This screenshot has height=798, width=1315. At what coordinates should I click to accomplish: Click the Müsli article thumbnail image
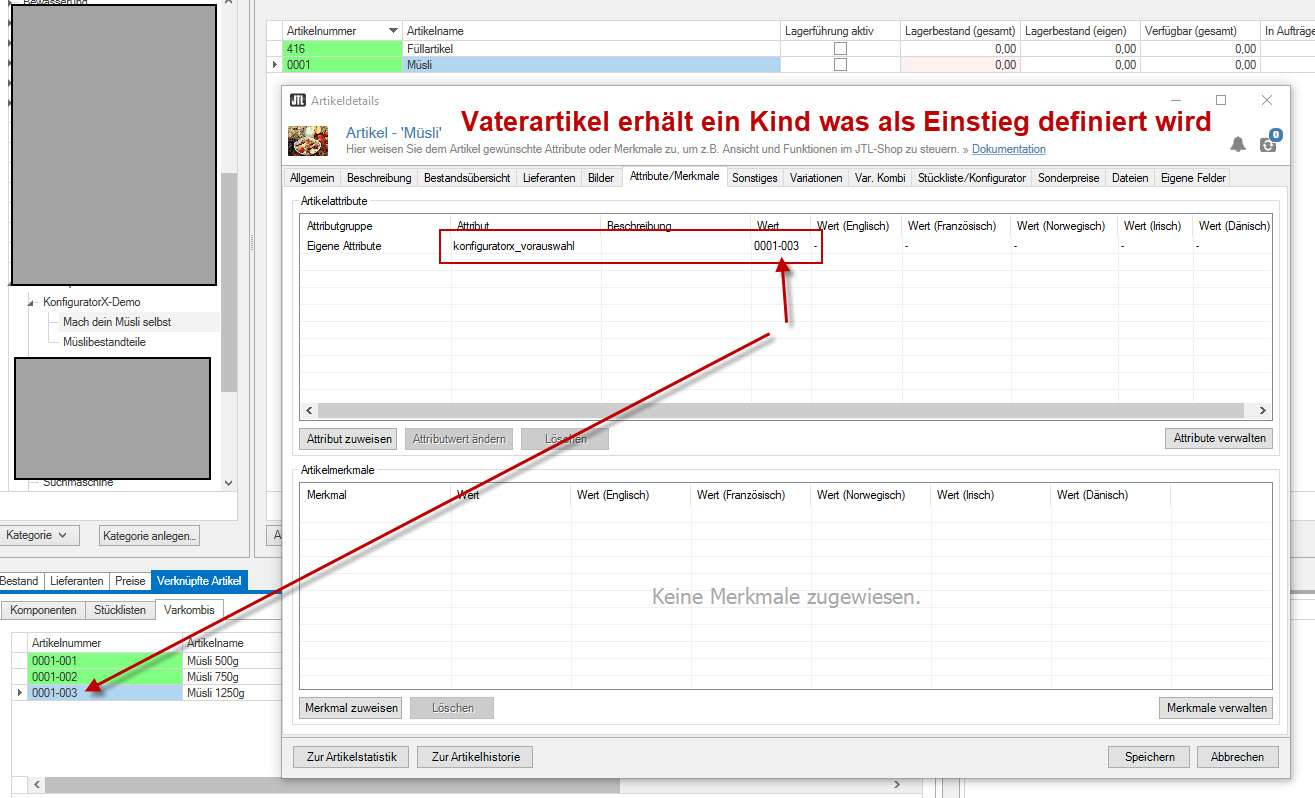pos(308,140)
